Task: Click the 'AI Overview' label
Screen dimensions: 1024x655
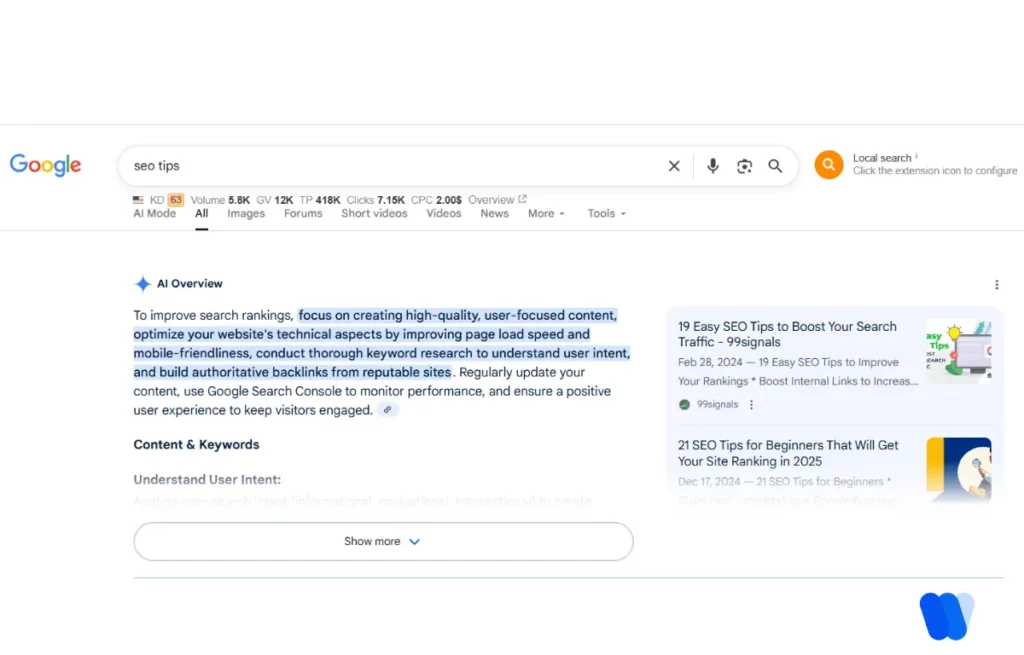Action: click(x=189, y=283)
